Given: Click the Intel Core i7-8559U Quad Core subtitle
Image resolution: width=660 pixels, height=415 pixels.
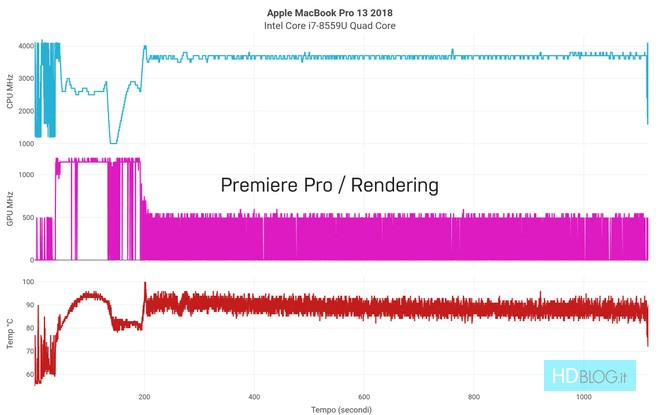Looking at the screenshot, I should click(x=329, y=25).
